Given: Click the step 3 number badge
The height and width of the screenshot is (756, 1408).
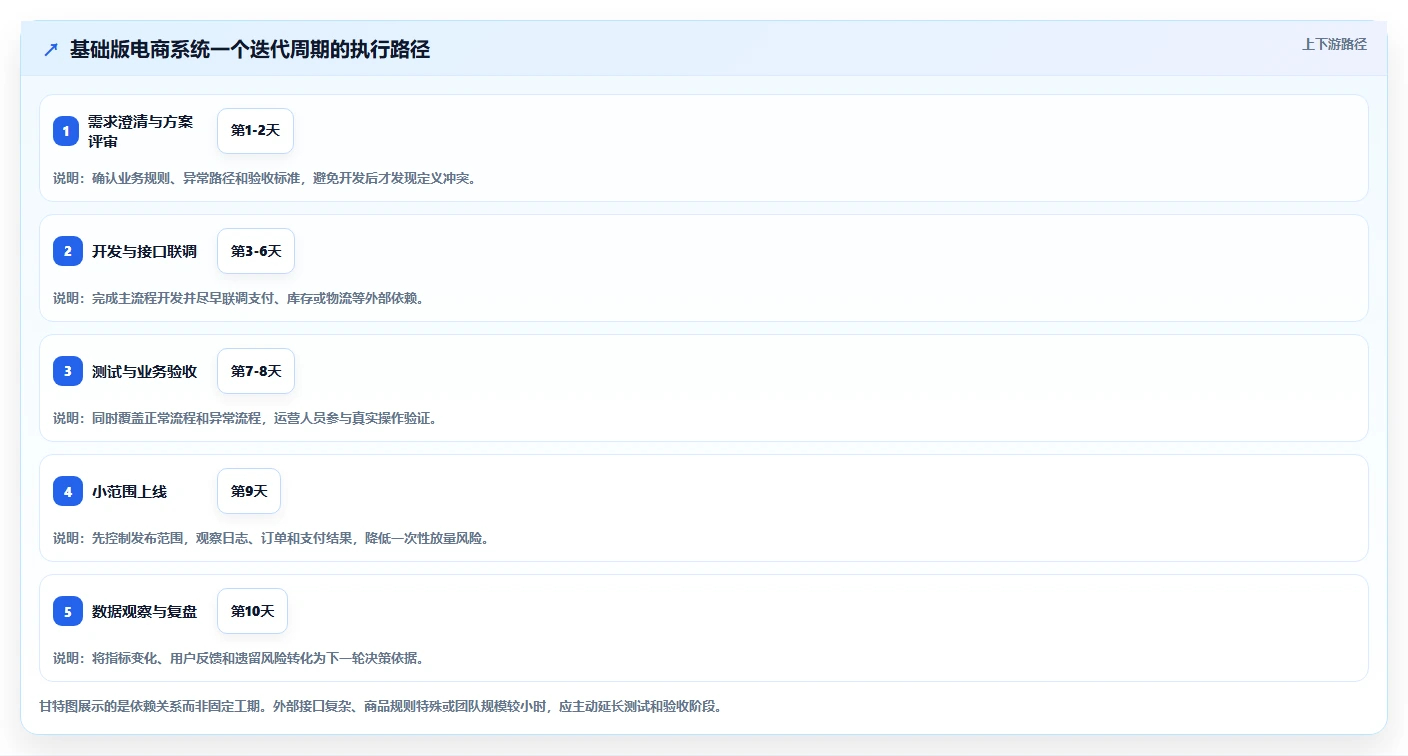Looking at the screenshot, I should point(68,371).
